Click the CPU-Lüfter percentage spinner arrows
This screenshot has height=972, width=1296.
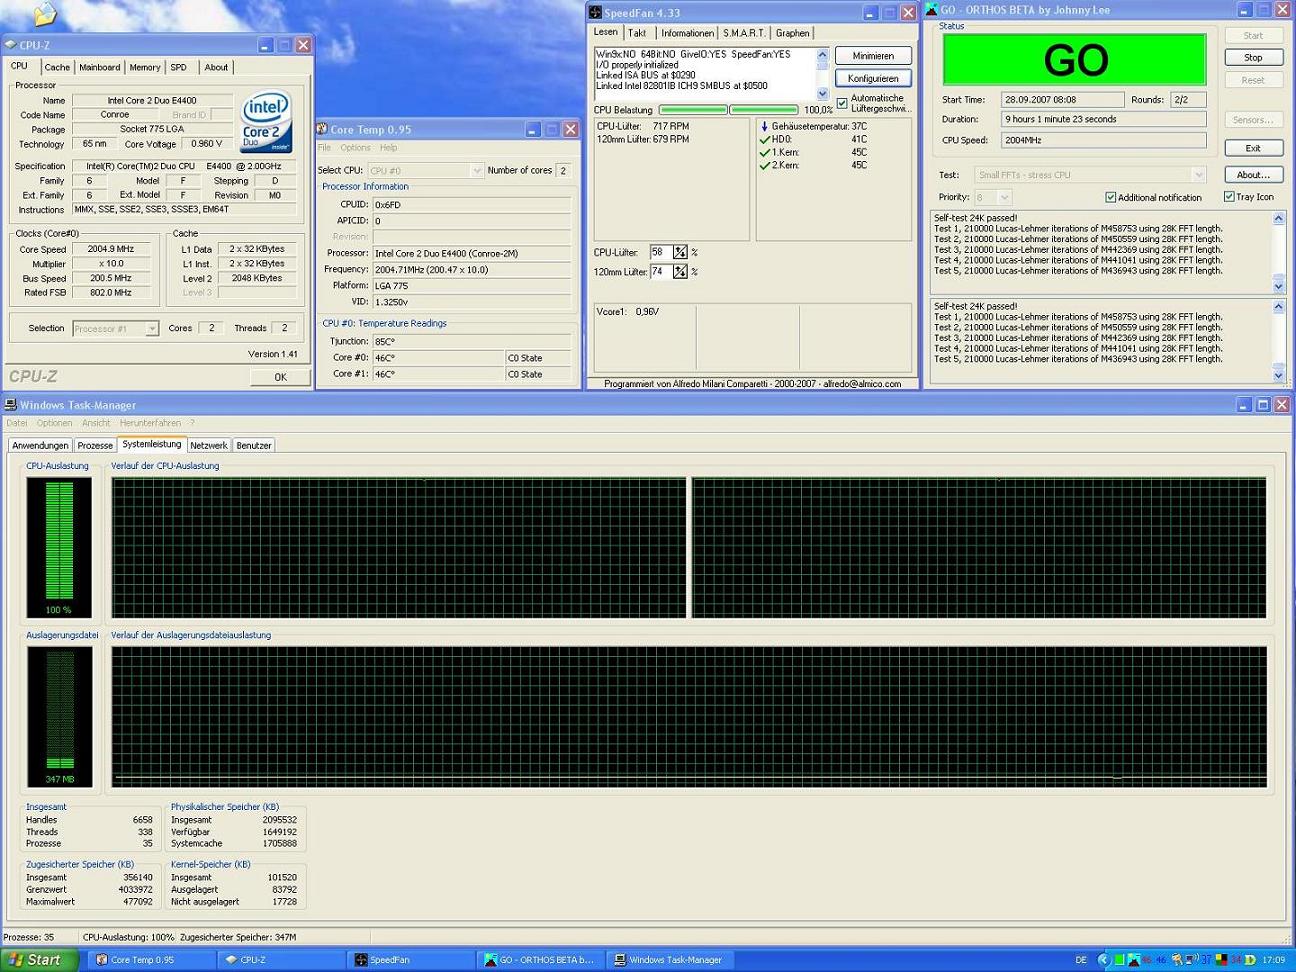tap(680, 253)
